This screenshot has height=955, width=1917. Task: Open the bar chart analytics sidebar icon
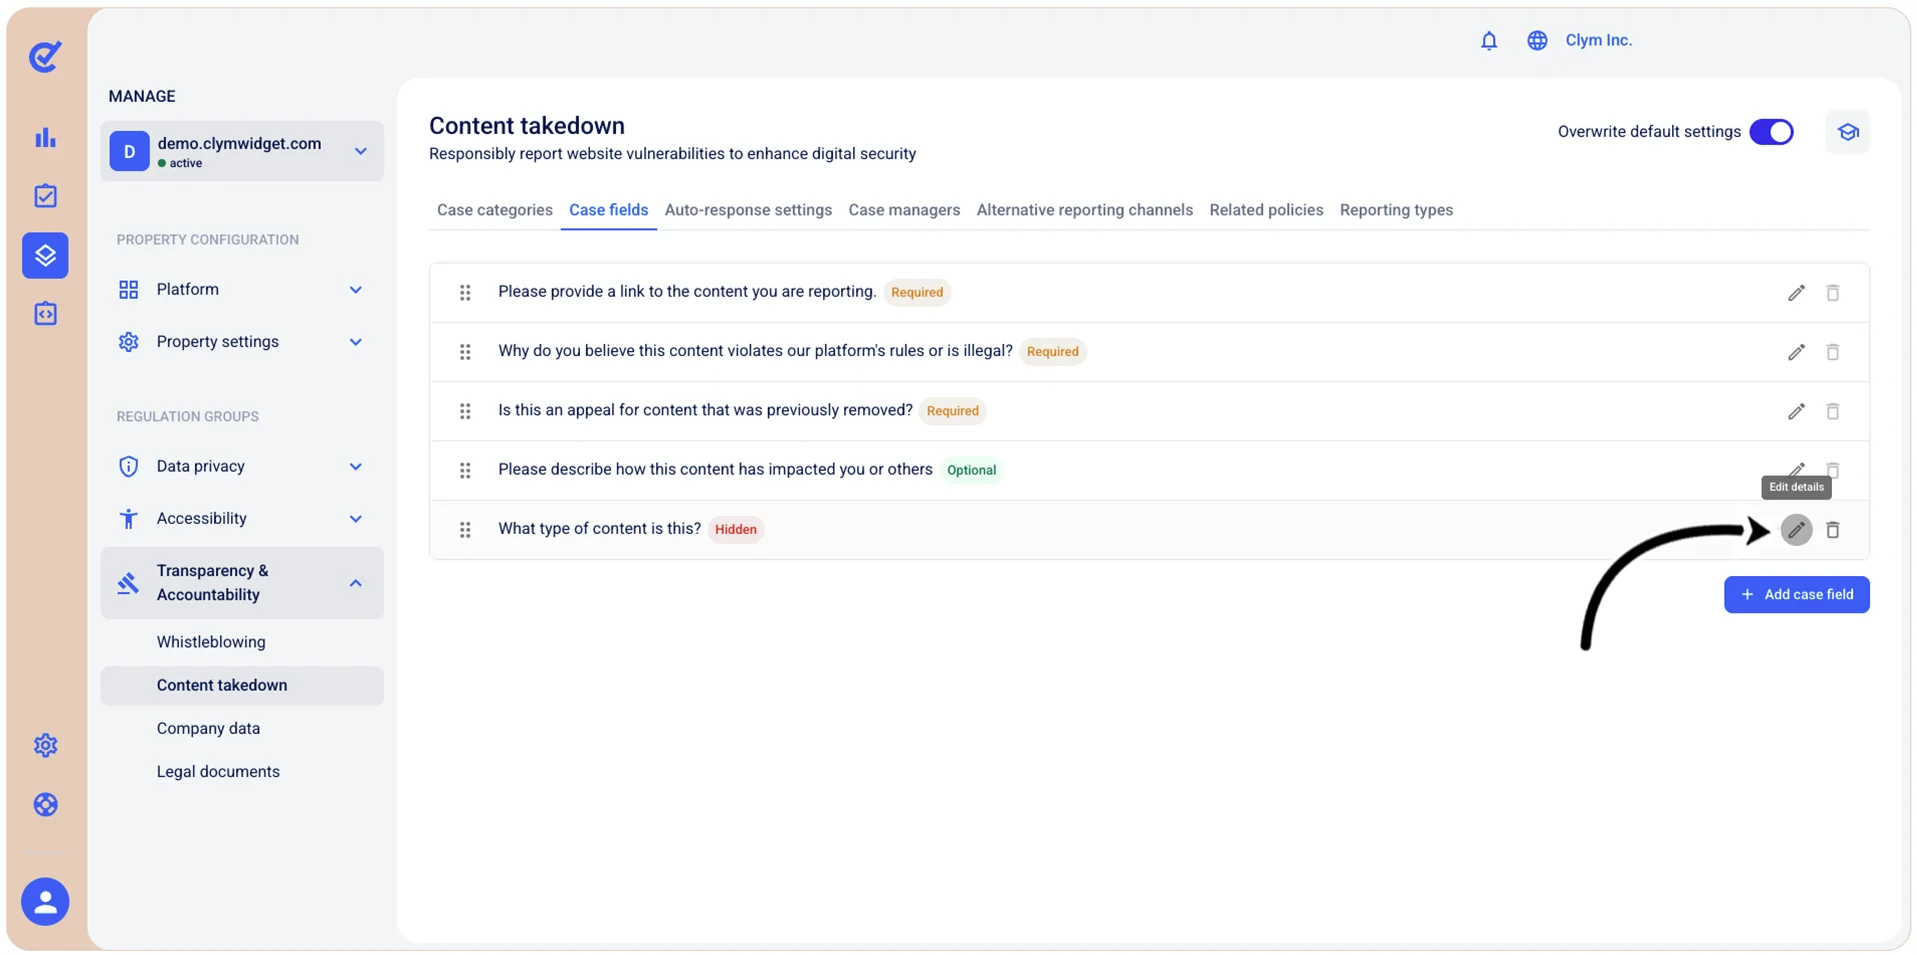pos(45,138)
